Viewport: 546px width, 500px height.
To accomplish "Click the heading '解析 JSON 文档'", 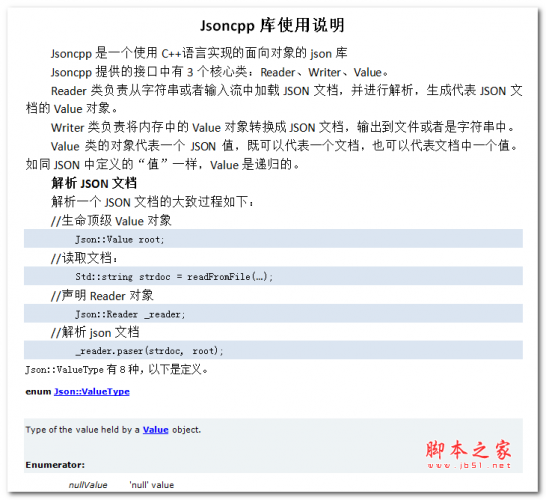I will click(94, 183).
